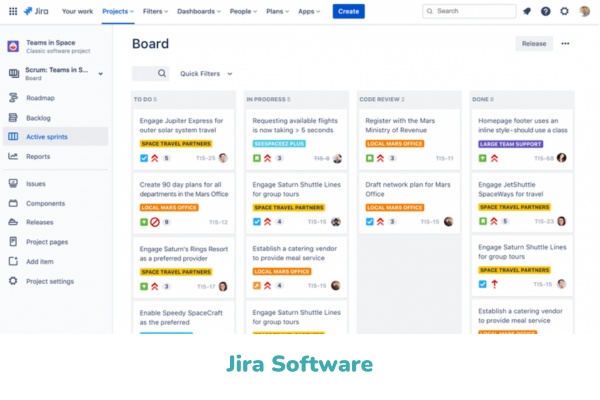This screenshot has width=600, height=400.
Task: Click the board search magnifier icon
Action: pos(162,73)
